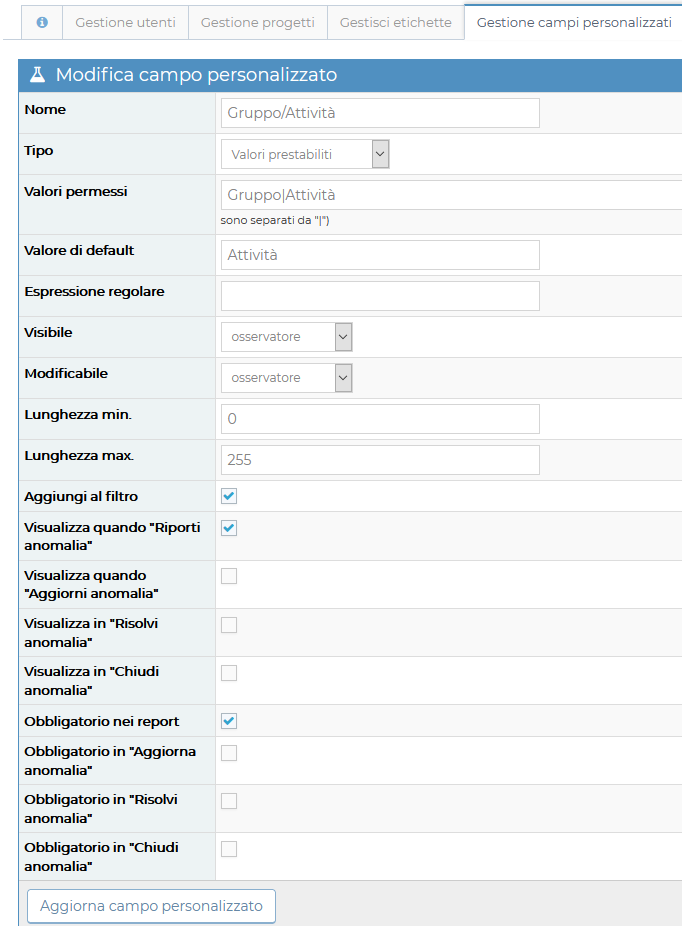Expand the Modificabile access level dropdown
Image resolution: width=682 pixels, height=926 pixels.
point(286,378)
